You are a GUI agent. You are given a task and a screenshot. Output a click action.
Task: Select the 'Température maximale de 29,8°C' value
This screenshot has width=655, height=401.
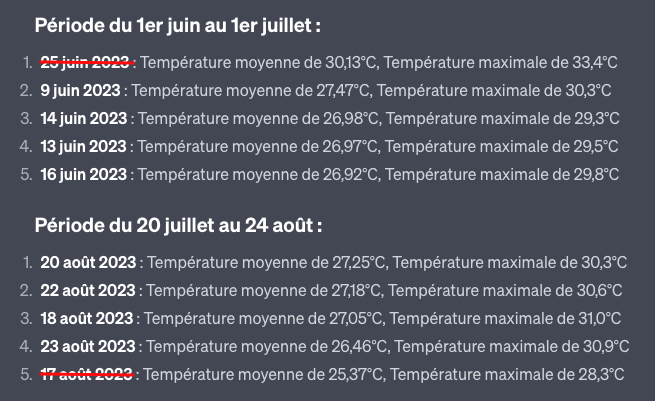point(502,175)
